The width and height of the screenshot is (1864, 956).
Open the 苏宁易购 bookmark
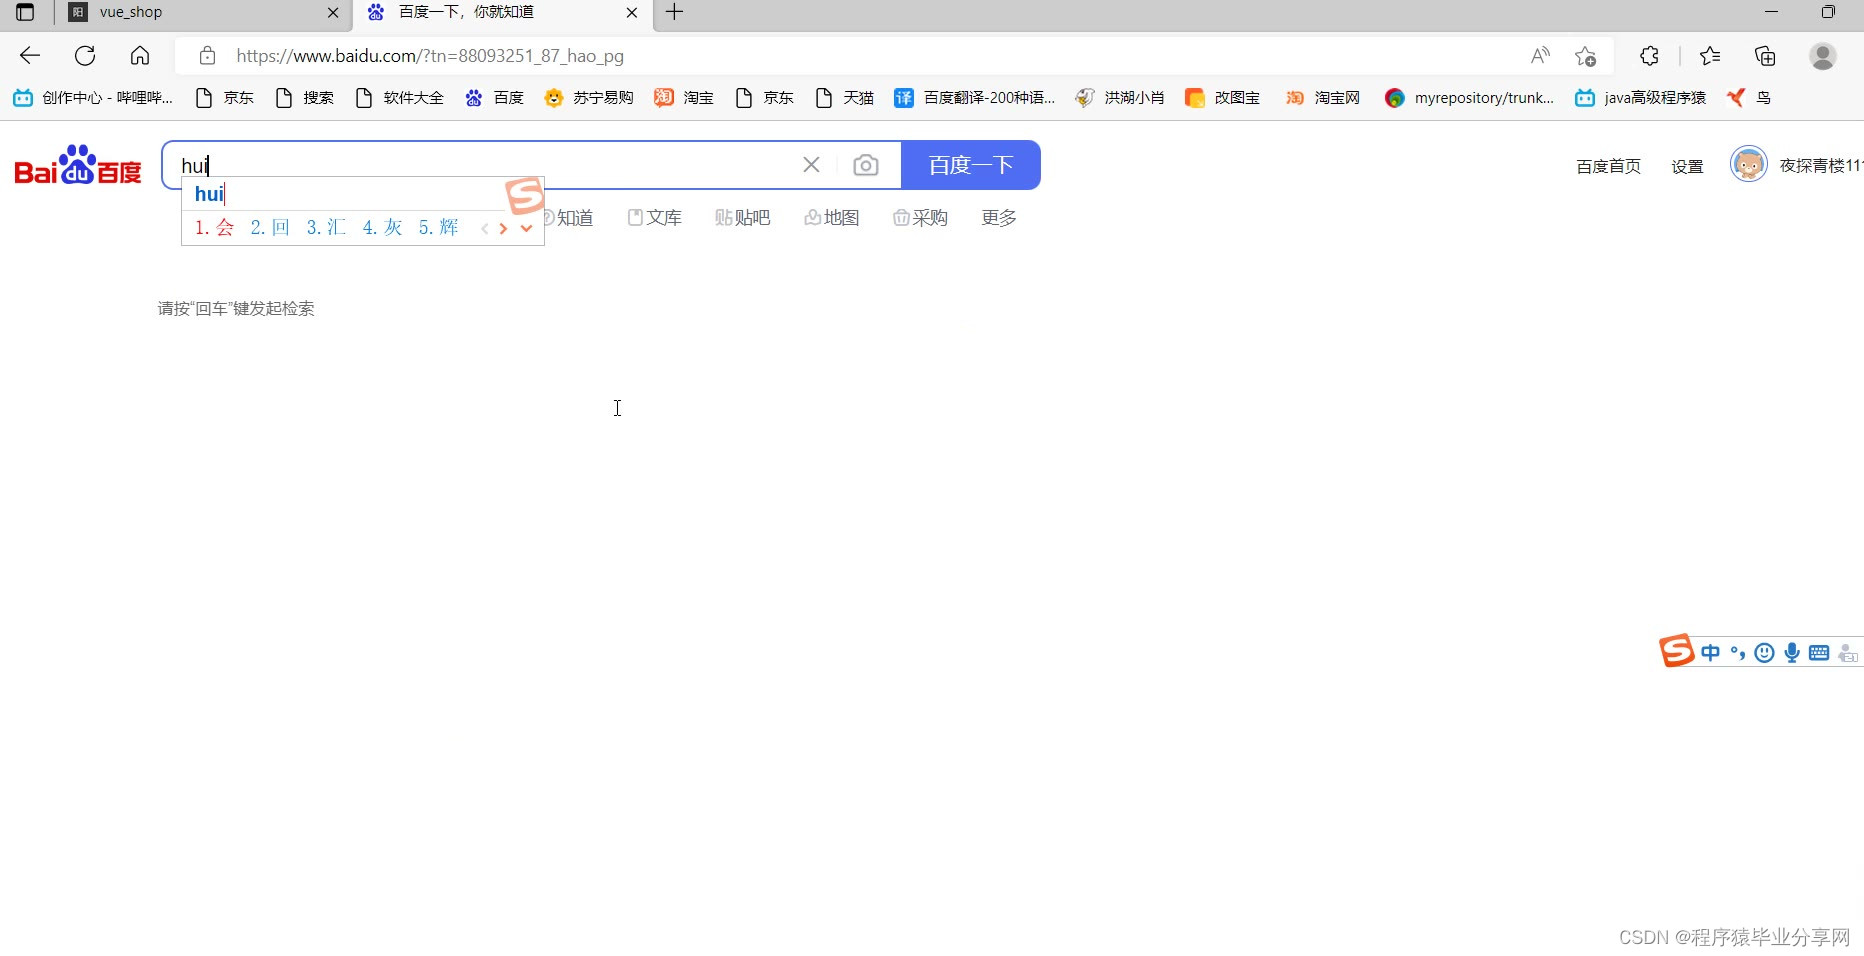tap(589, 97)
